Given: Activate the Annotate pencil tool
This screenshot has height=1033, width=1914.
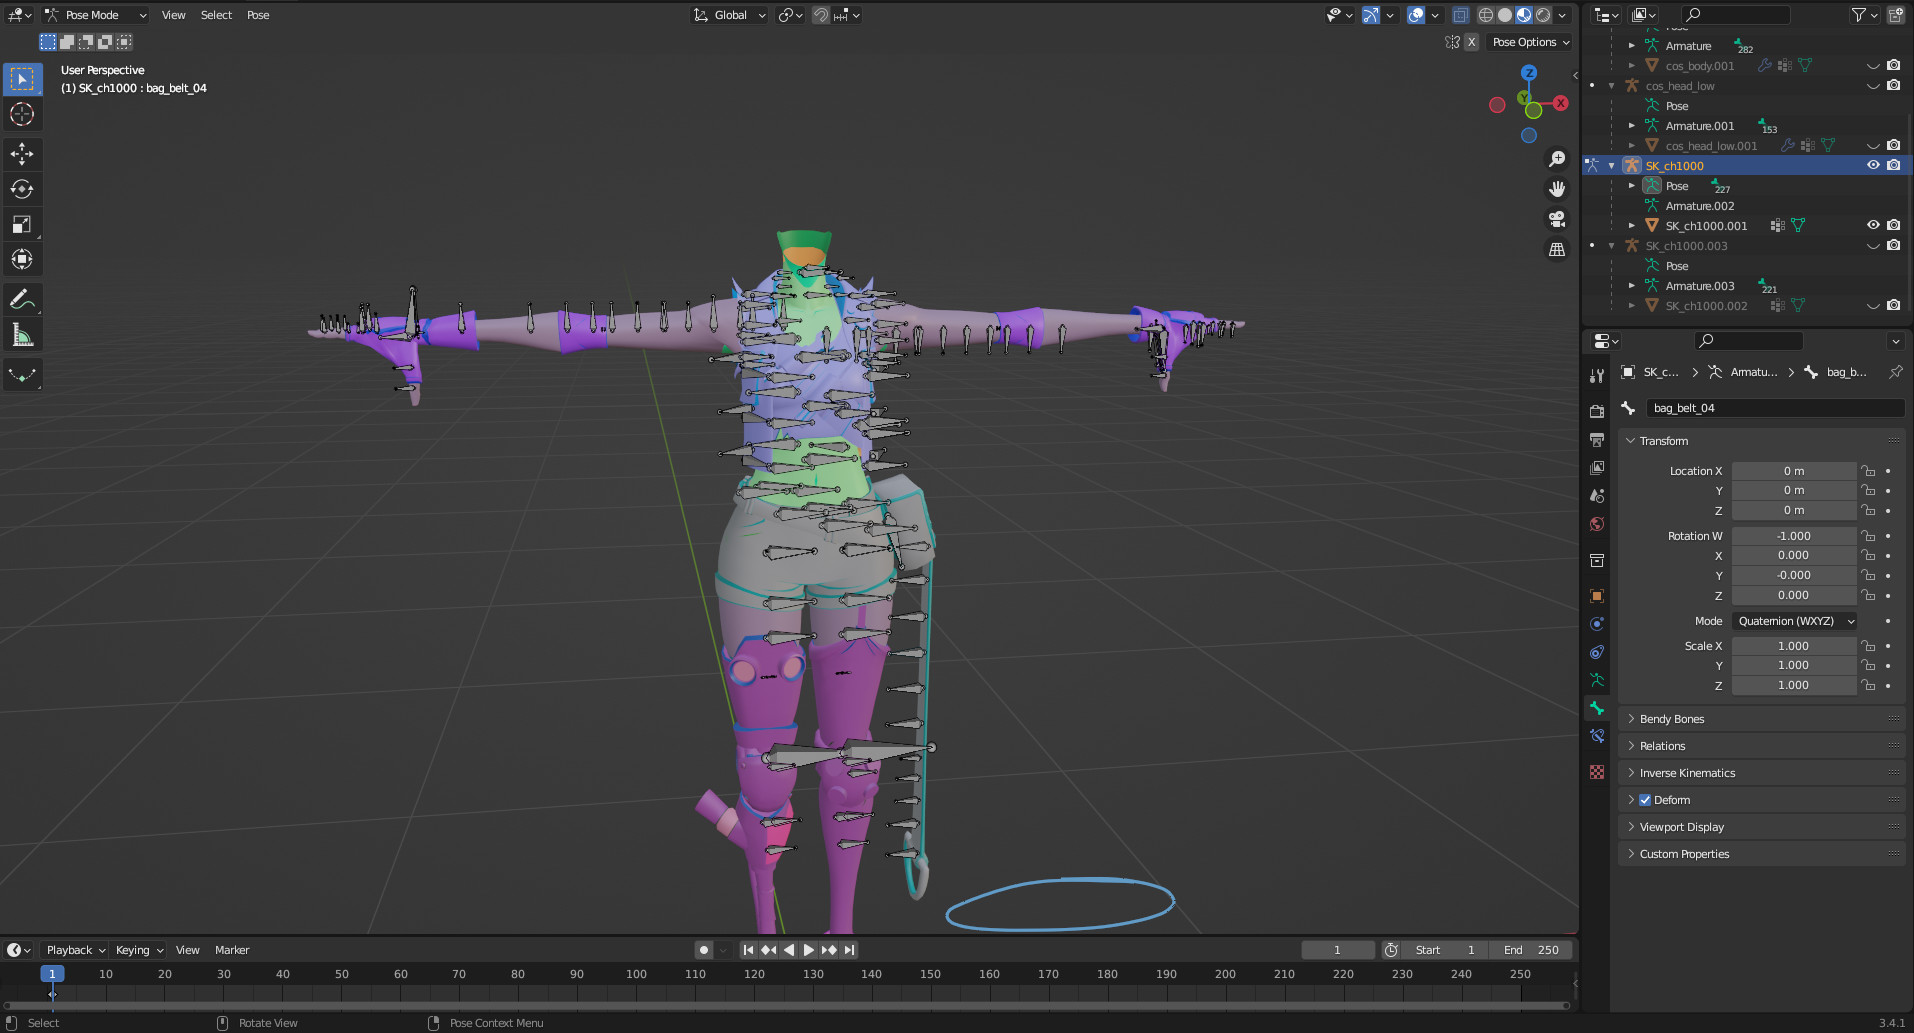Looking at the screenshot, I should click(x=22, y=299).
